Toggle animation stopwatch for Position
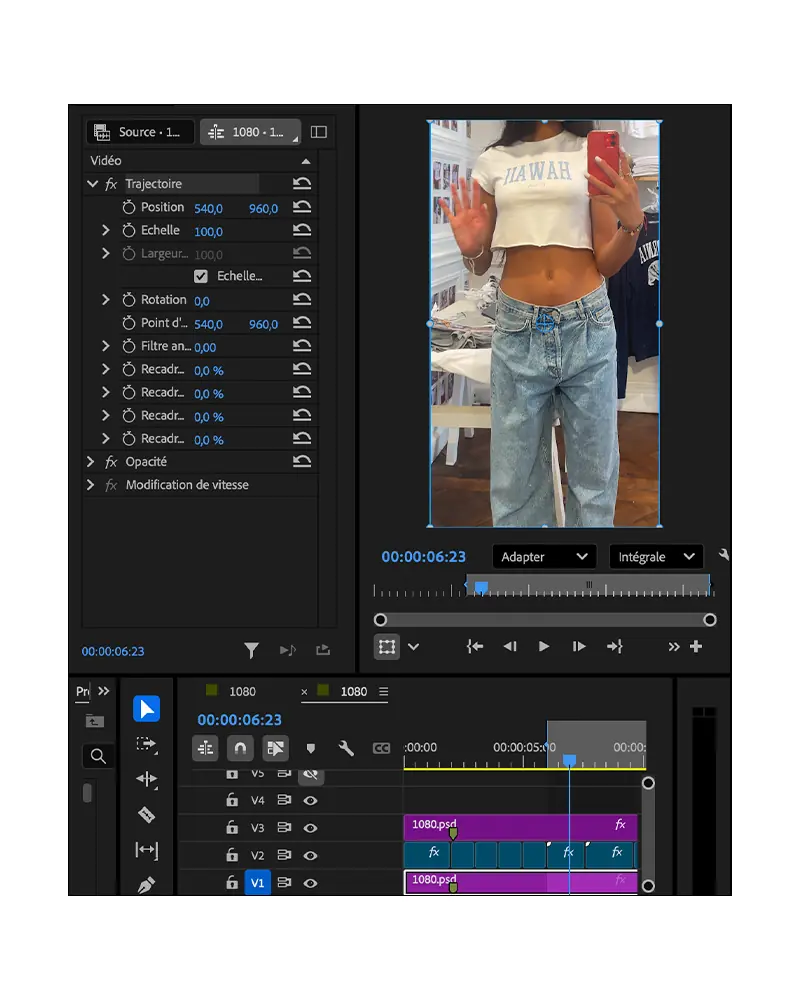The height and width of the screenshot is (1000, 800). 129,207
